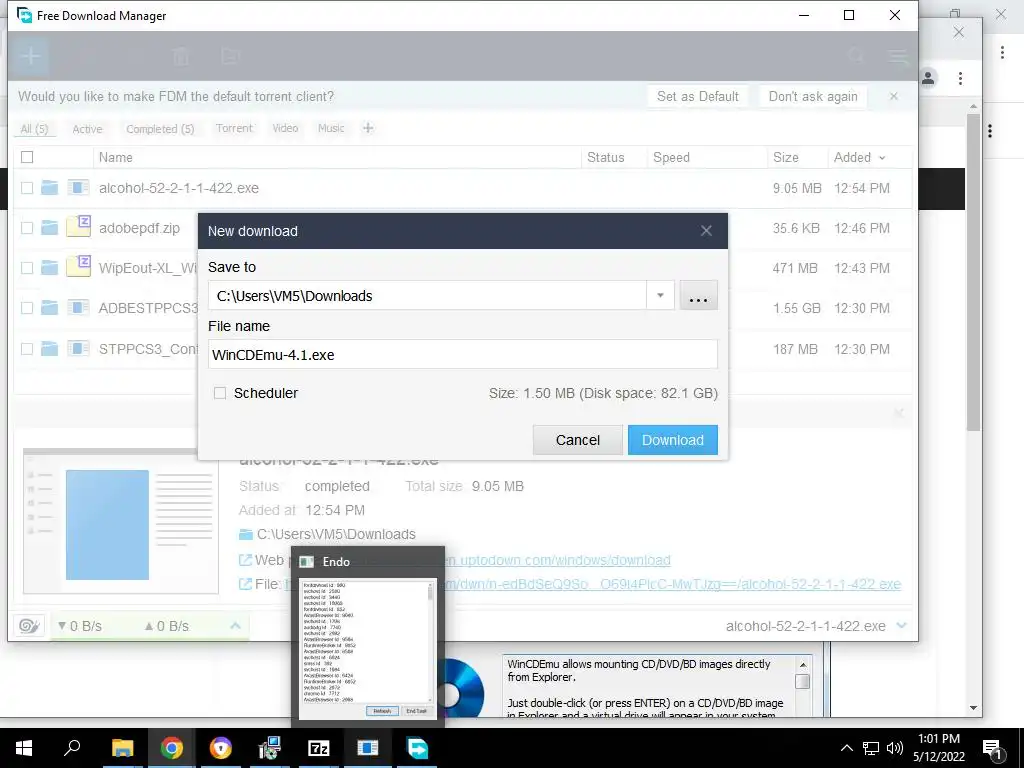Click the Chrome profile avatar icon

tap(927, 79)
